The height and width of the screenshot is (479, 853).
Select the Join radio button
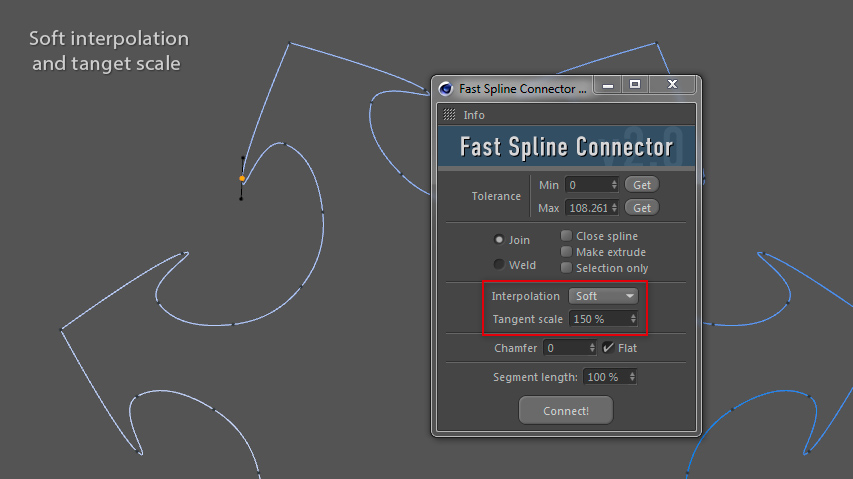[499, 239]
